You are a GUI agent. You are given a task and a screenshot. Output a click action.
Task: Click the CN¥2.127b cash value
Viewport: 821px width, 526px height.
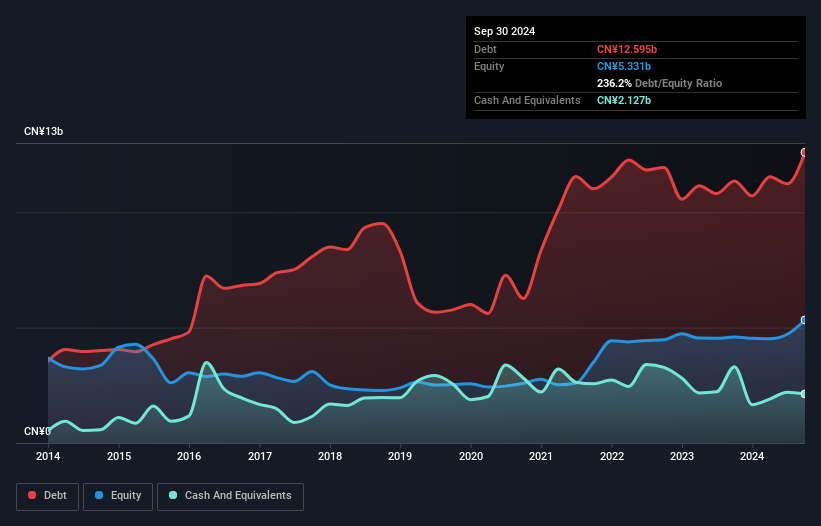click(624, 100)
